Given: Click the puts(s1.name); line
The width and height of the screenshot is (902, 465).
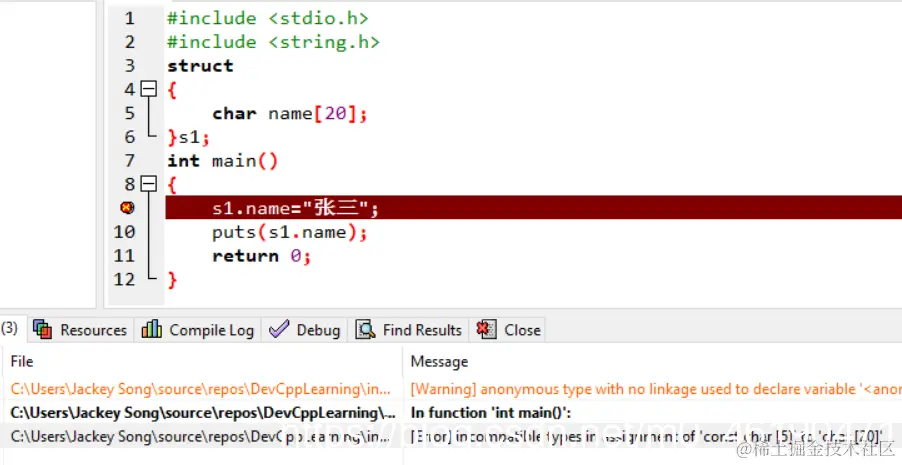Looking at the screenshot, I should [289, 232].
